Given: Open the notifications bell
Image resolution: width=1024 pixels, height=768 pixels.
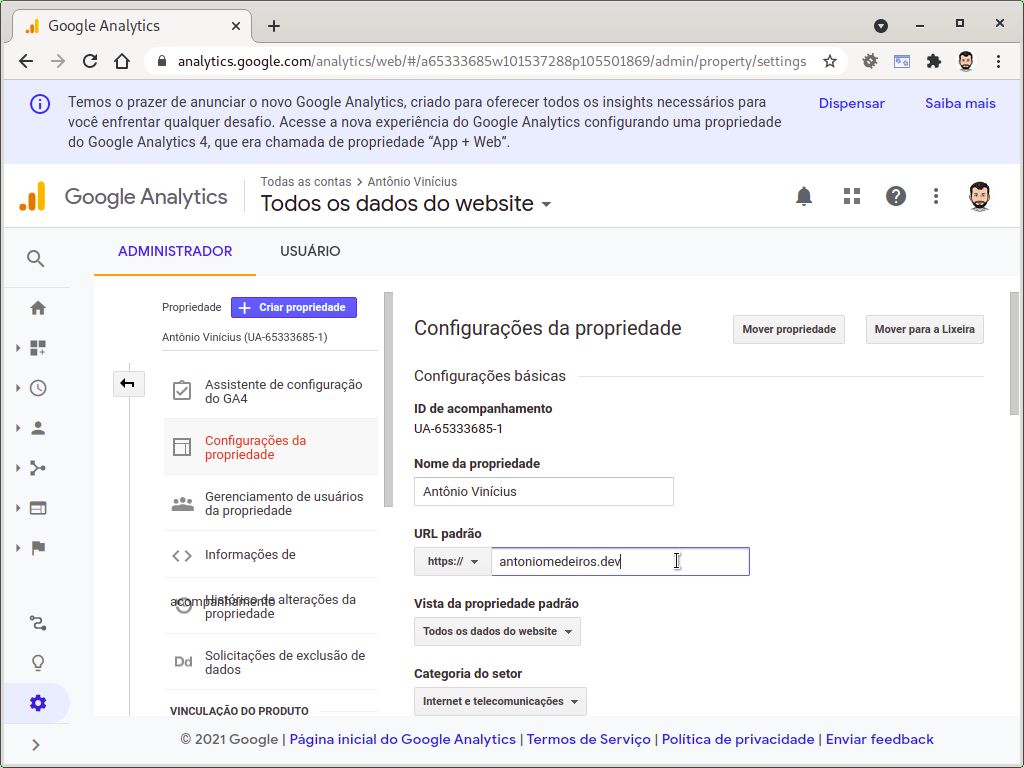Looking at the screenshot, I should [x=804, y=196].
